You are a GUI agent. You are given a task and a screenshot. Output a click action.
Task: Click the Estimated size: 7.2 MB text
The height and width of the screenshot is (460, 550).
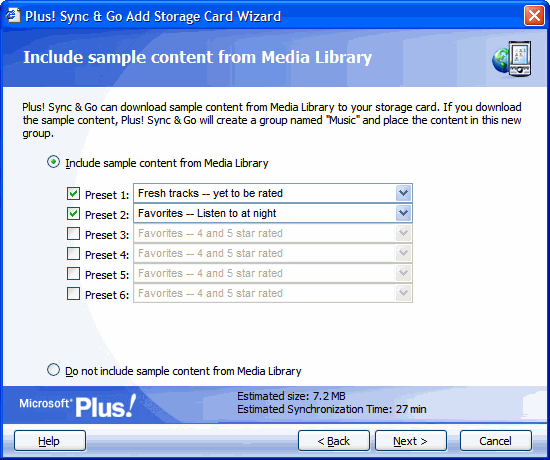pyautogui.click(x=291, y=396)
